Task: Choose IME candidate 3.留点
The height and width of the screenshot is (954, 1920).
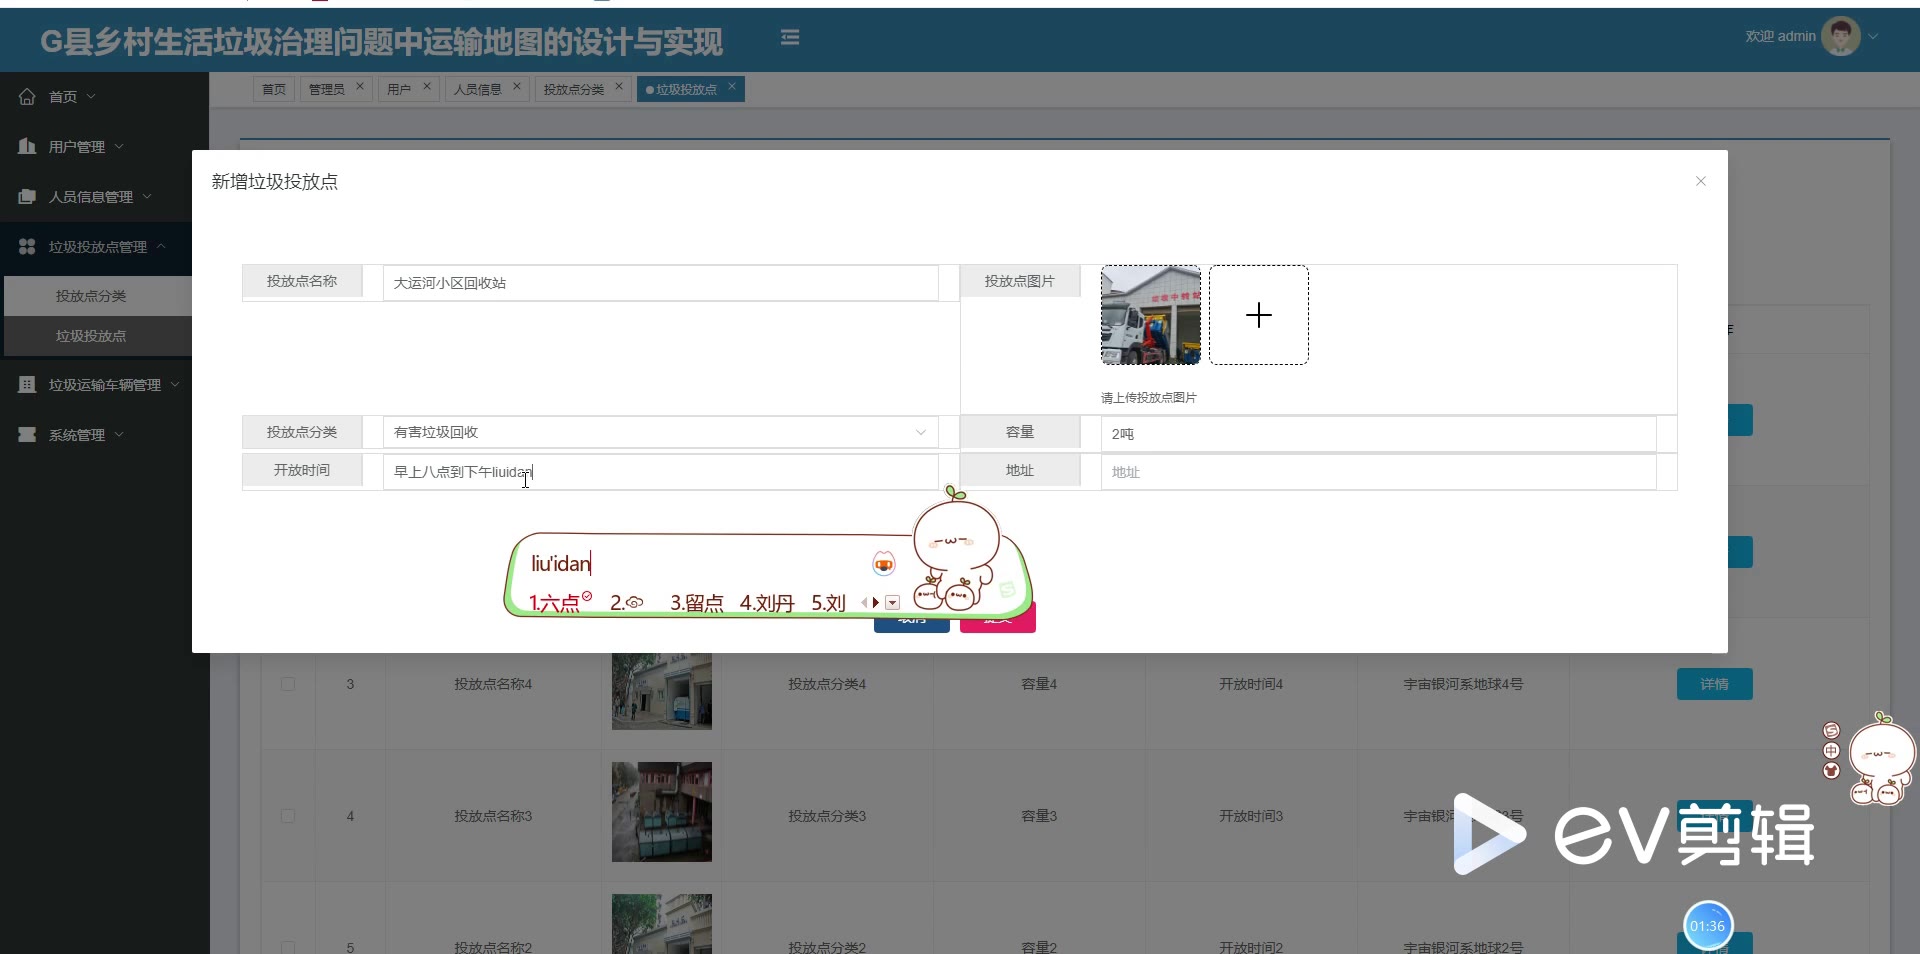Action: point(697,603)
